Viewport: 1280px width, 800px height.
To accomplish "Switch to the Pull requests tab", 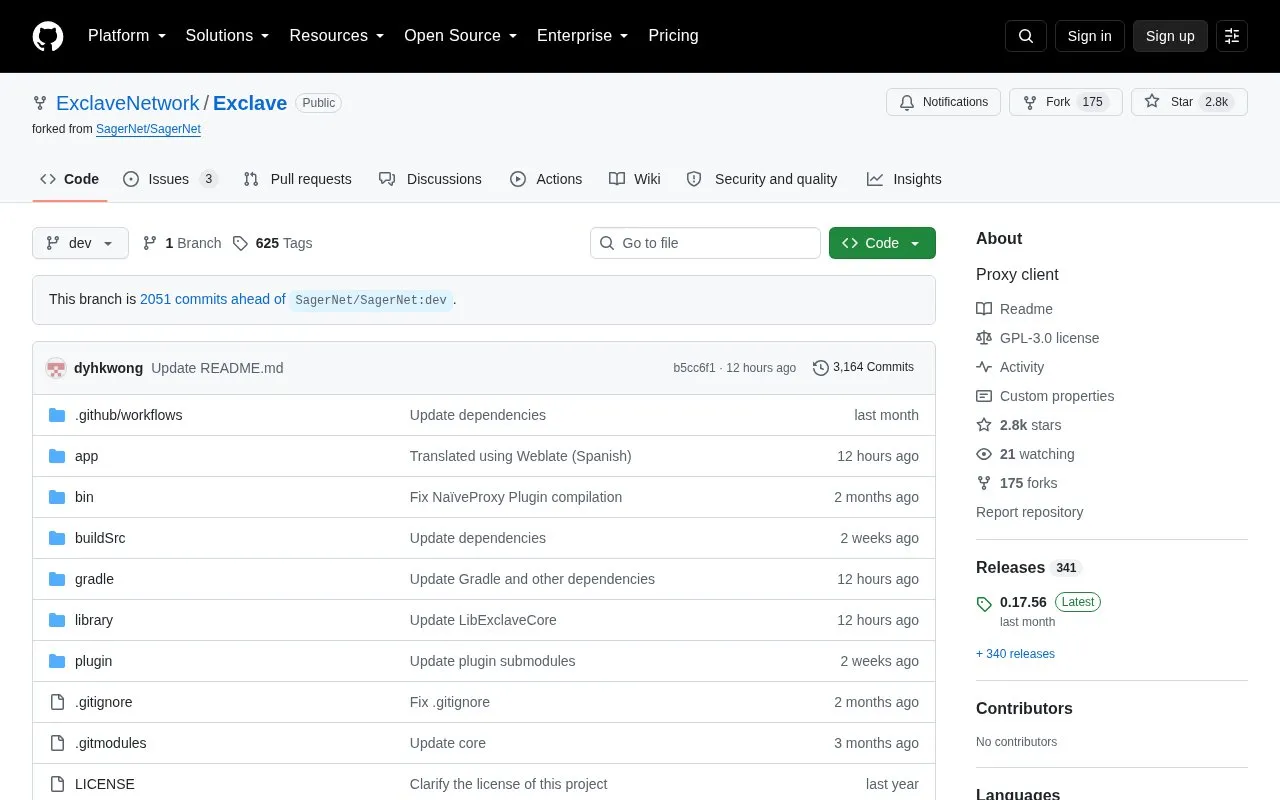I will [x=297, y=179].
